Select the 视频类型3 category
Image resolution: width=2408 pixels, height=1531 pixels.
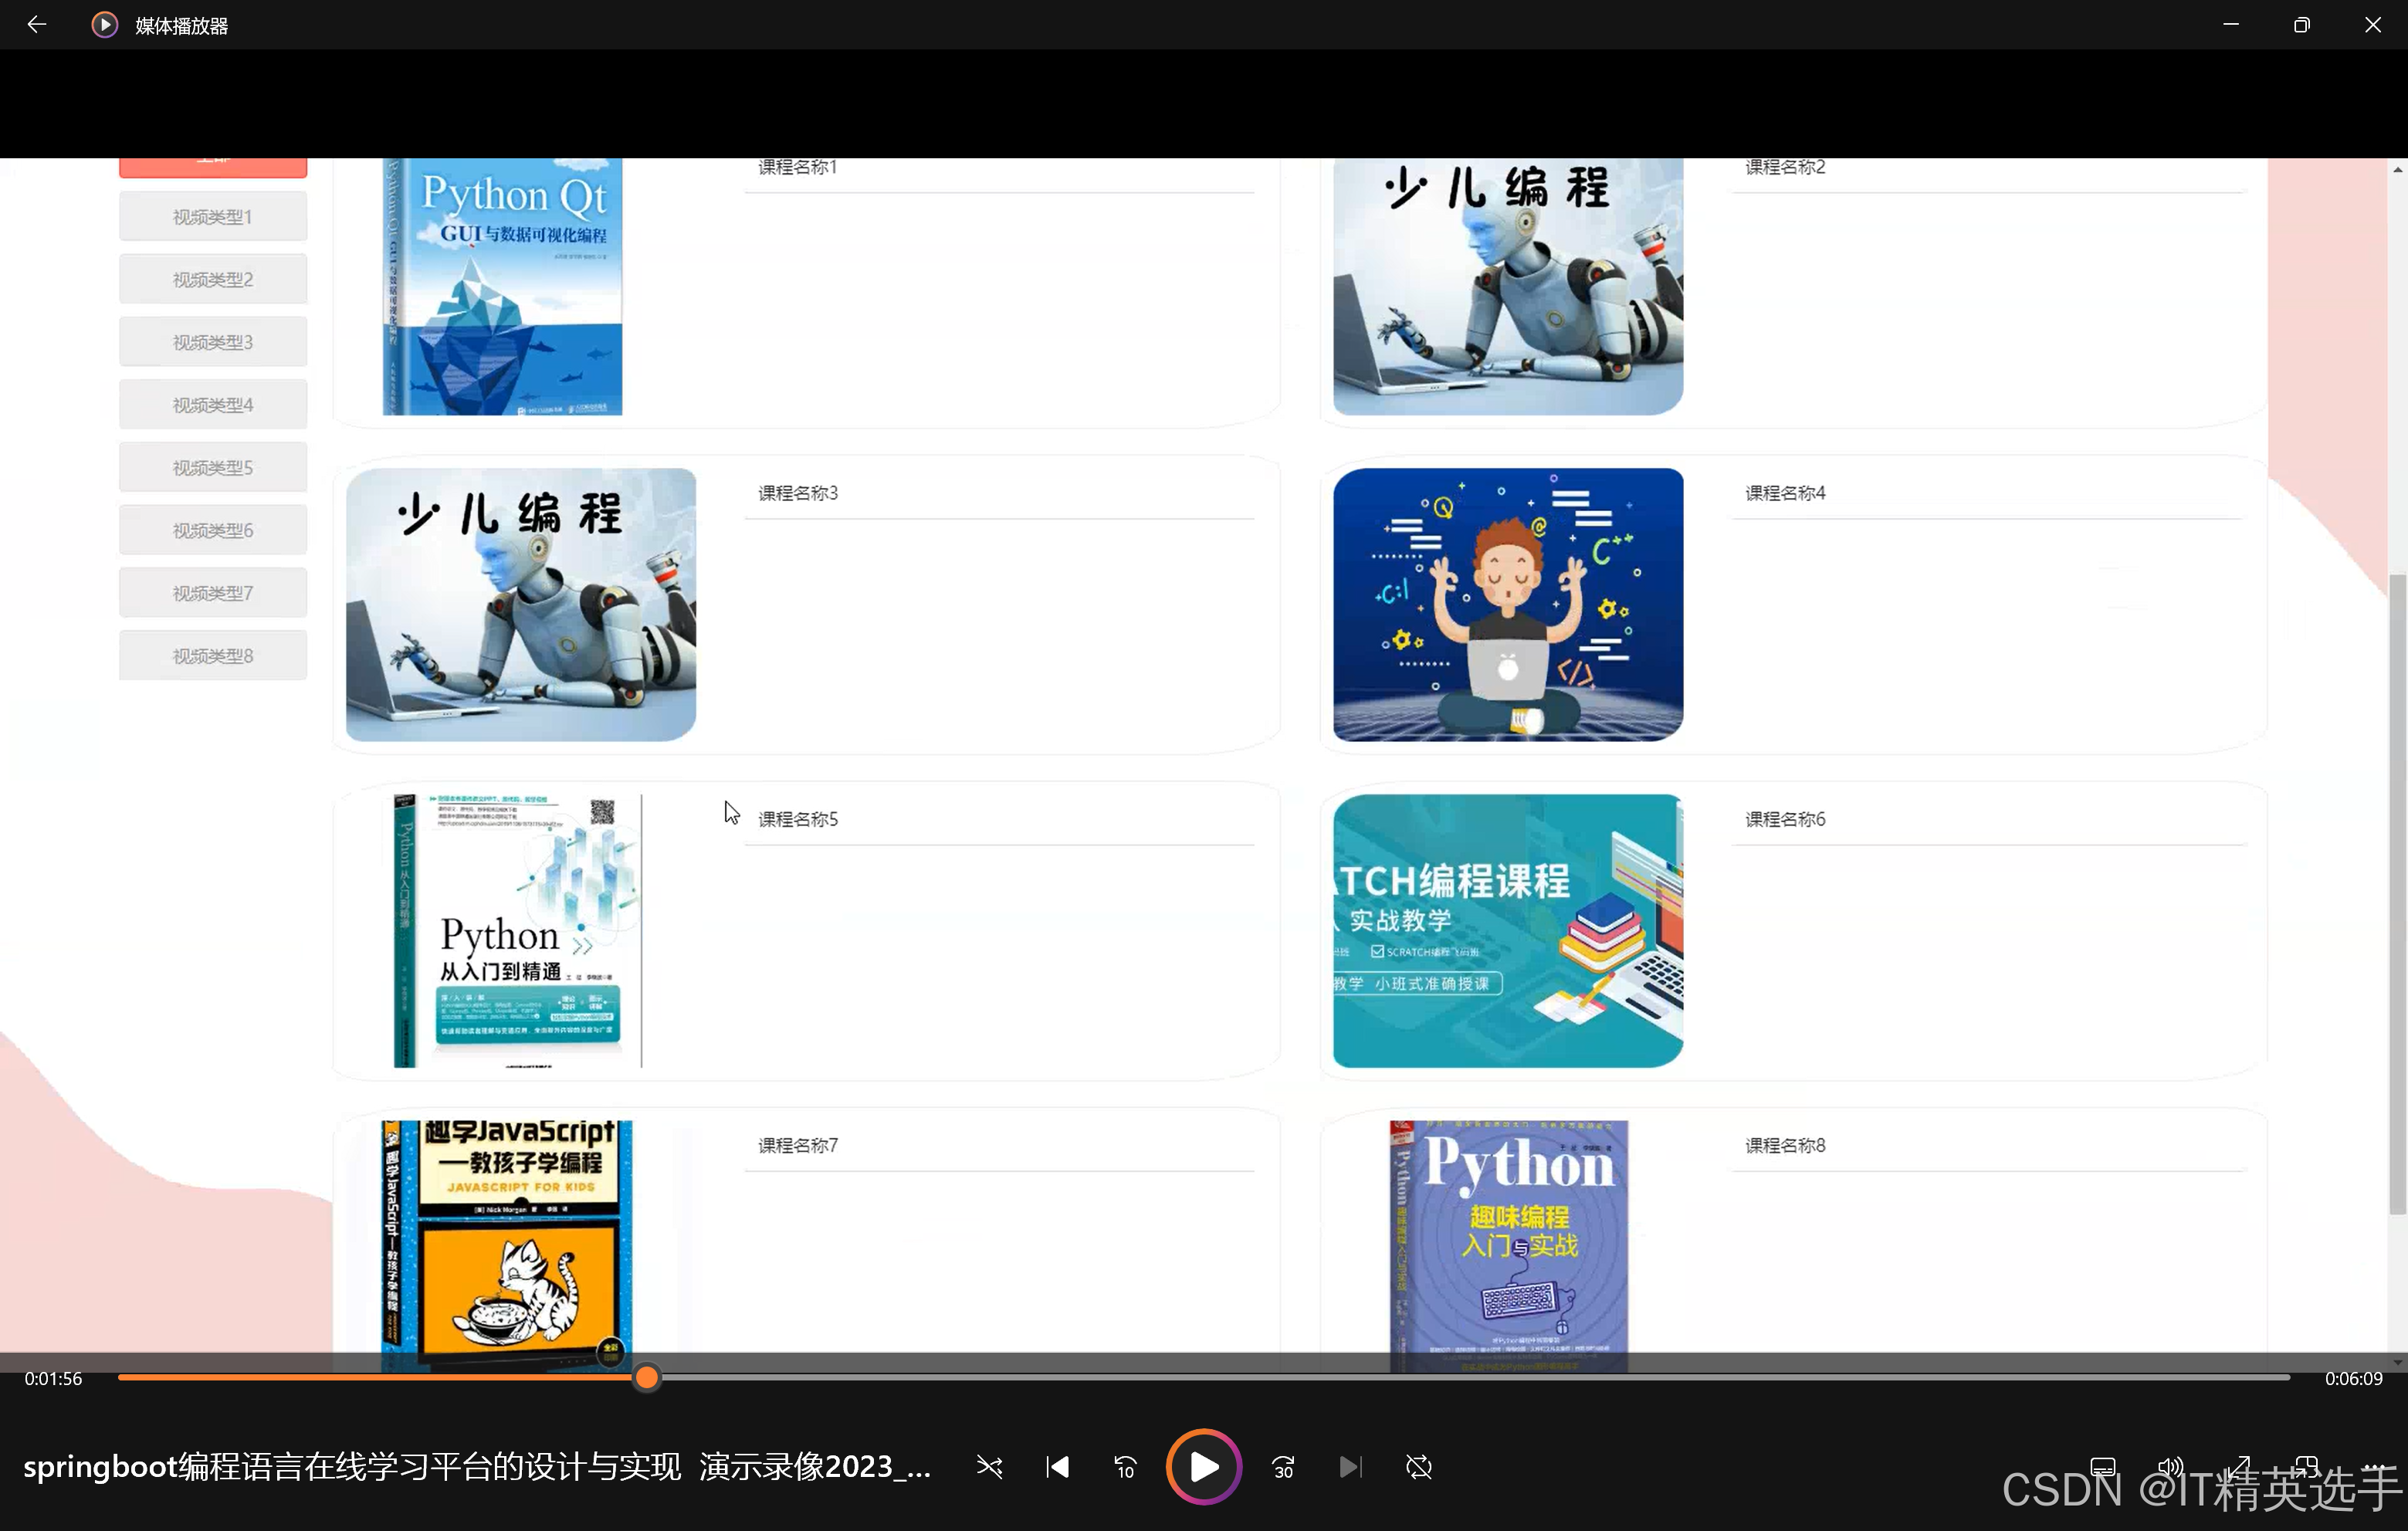click(x=213, y=342)
